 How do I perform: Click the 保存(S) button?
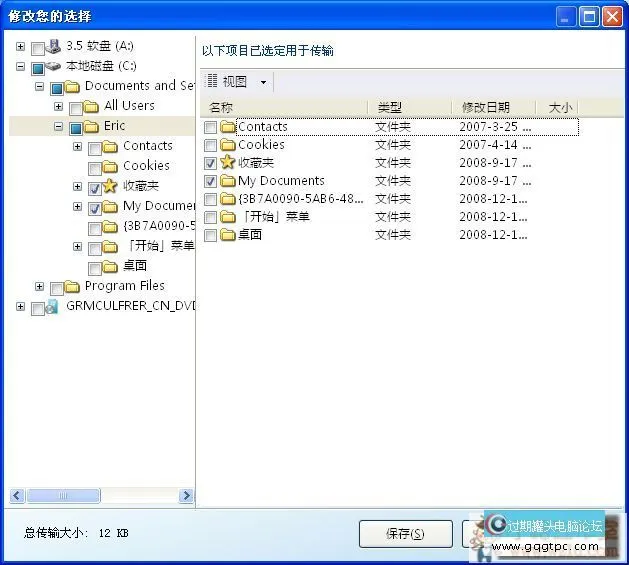coord(406,534)
